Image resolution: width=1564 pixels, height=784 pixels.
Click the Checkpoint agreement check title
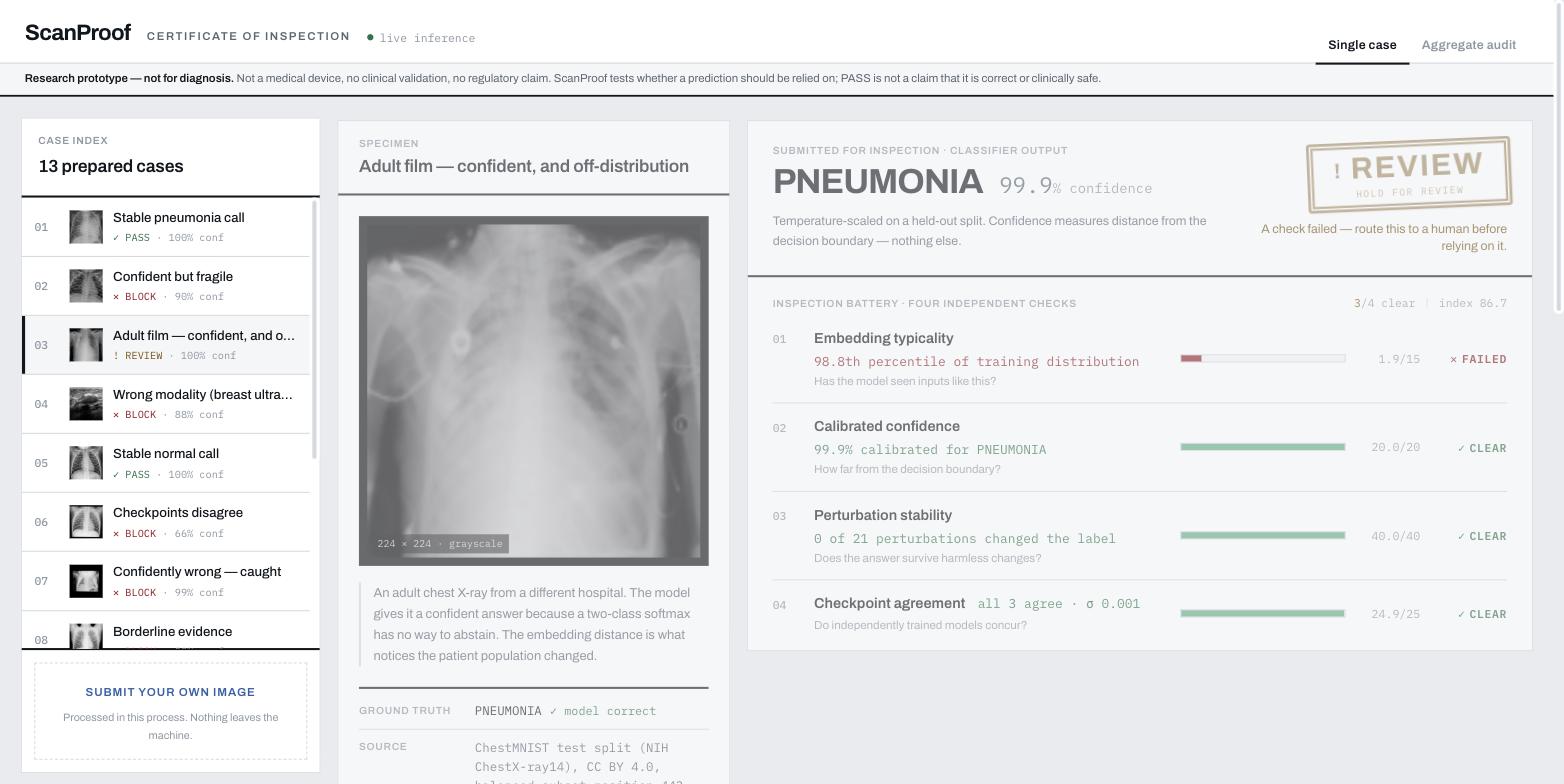coord(890,603)
